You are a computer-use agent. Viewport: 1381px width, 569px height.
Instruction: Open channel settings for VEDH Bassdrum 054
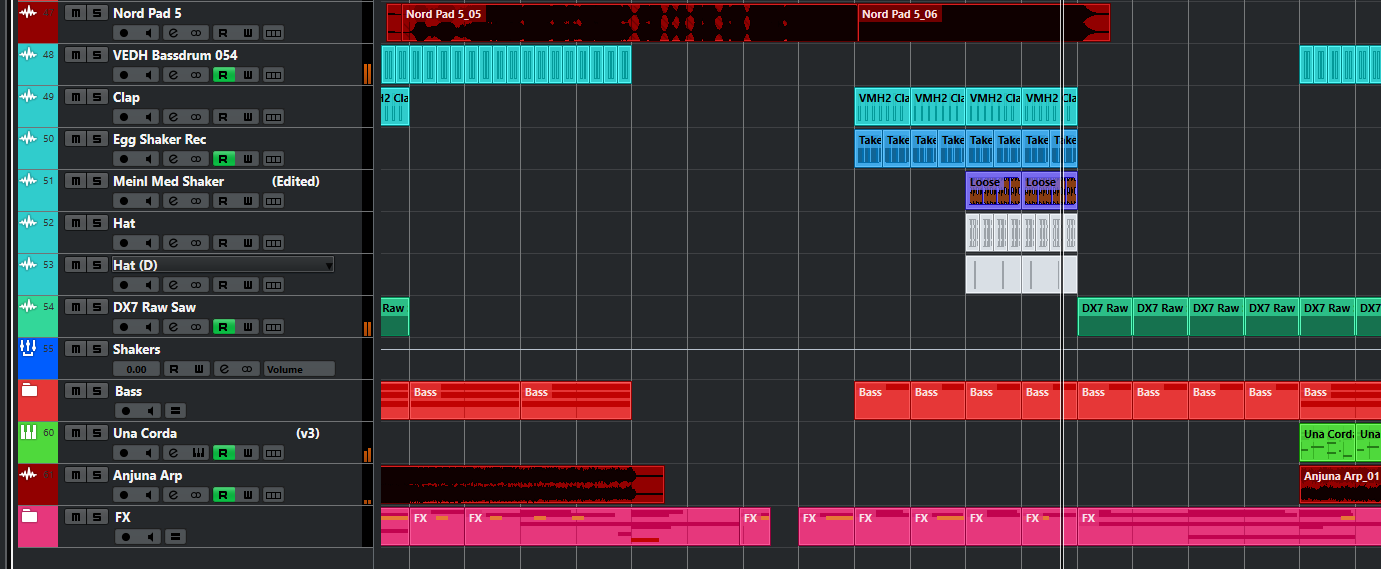[x=173, y=75]
